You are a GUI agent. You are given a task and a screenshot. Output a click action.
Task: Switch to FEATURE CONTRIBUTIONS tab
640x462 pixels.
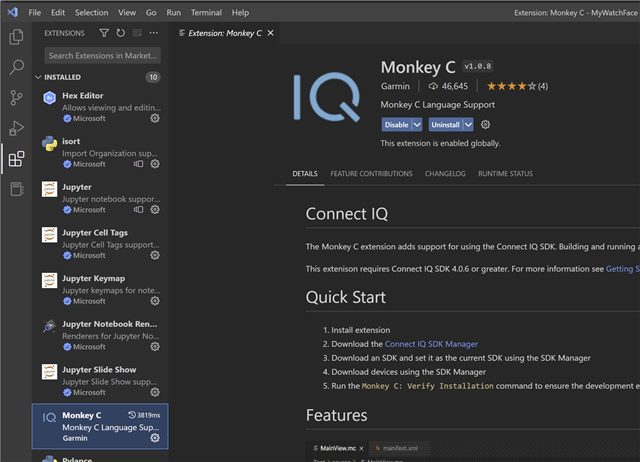click(371, 174)
